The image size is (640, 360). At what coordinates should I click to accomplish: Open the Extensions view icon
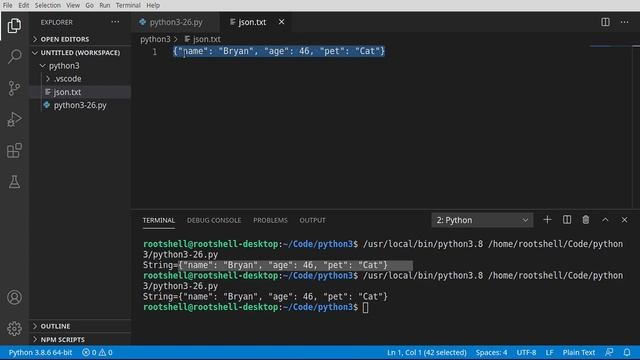pos(14,150)
